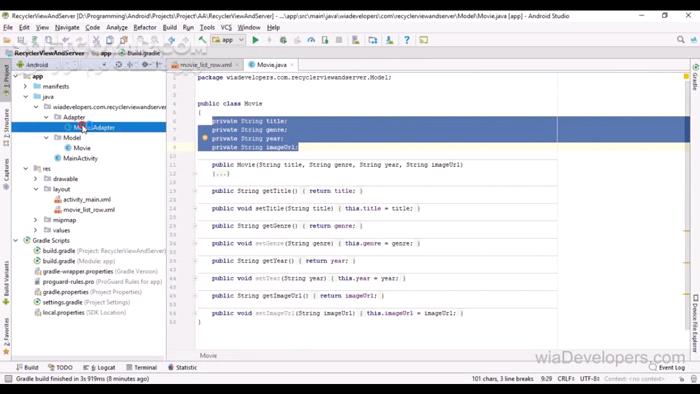Viewport: 700px width, 394px height.
Task: Click CRLF line separator in status bar
Action: point(566,379)
